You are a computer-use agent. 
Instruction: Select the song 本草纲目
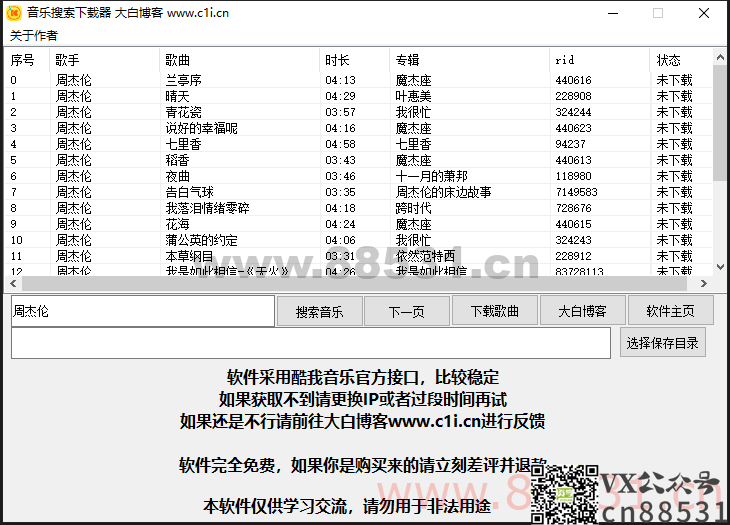(x=189, y=256)
